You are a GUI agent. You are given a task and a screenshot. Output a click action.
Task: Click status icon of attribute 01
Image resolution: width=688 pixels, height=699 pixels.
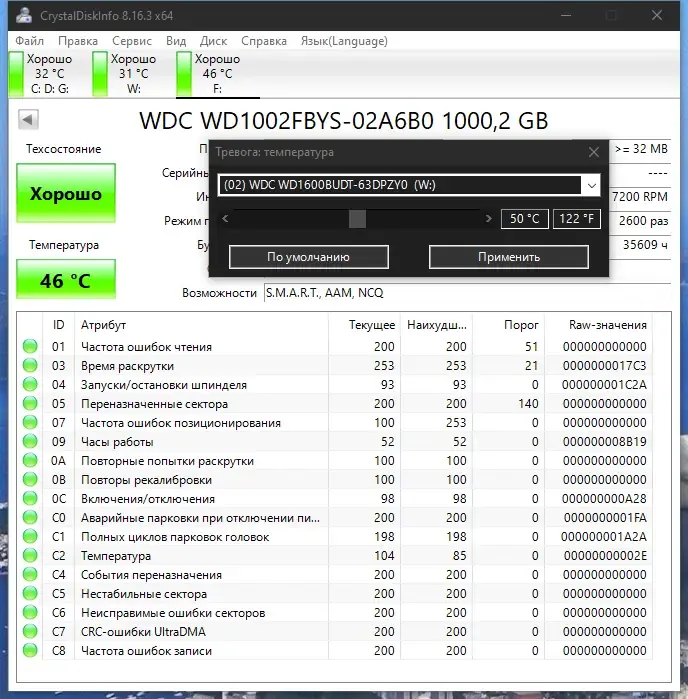click(30, 346)
